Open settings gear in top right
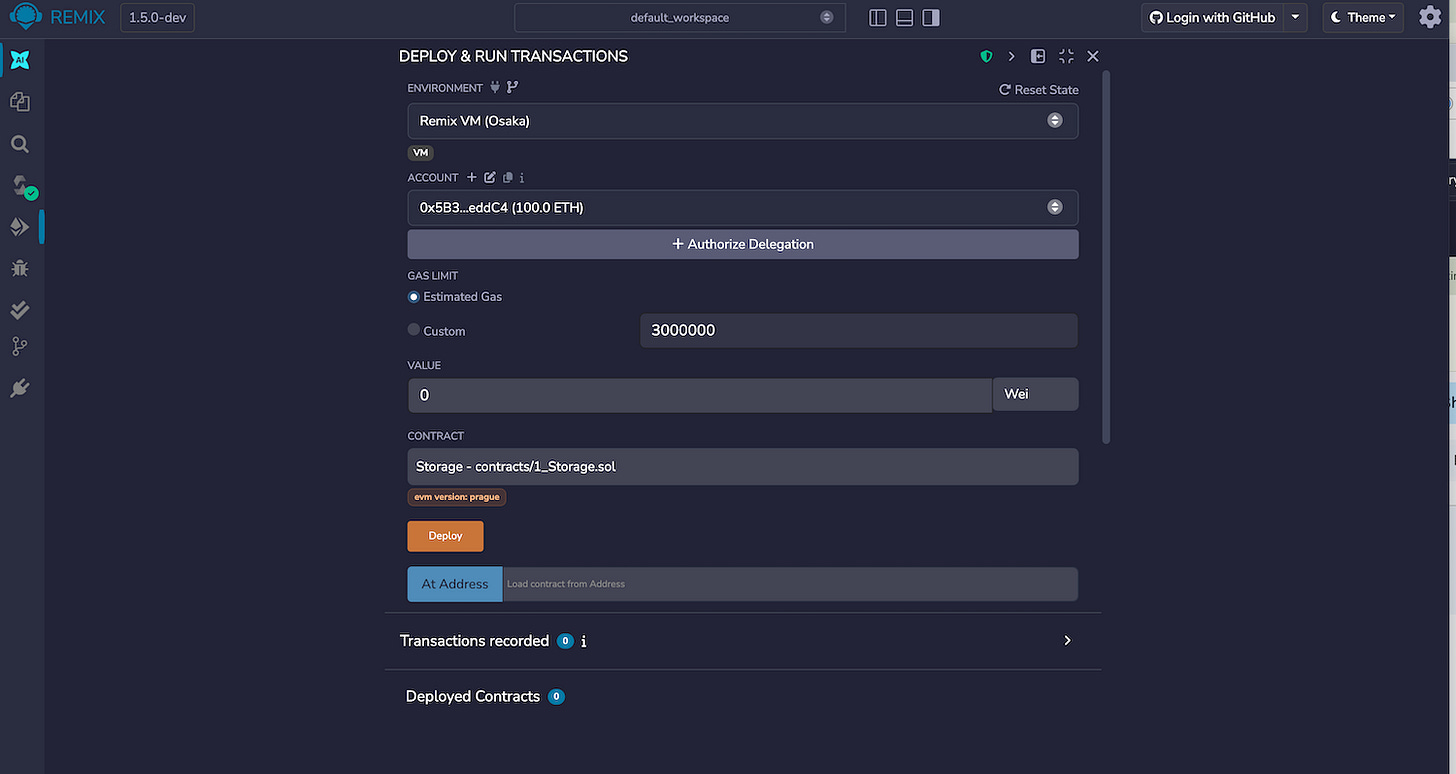The width and height of the screenshot is (1456, 774). 1431,18
